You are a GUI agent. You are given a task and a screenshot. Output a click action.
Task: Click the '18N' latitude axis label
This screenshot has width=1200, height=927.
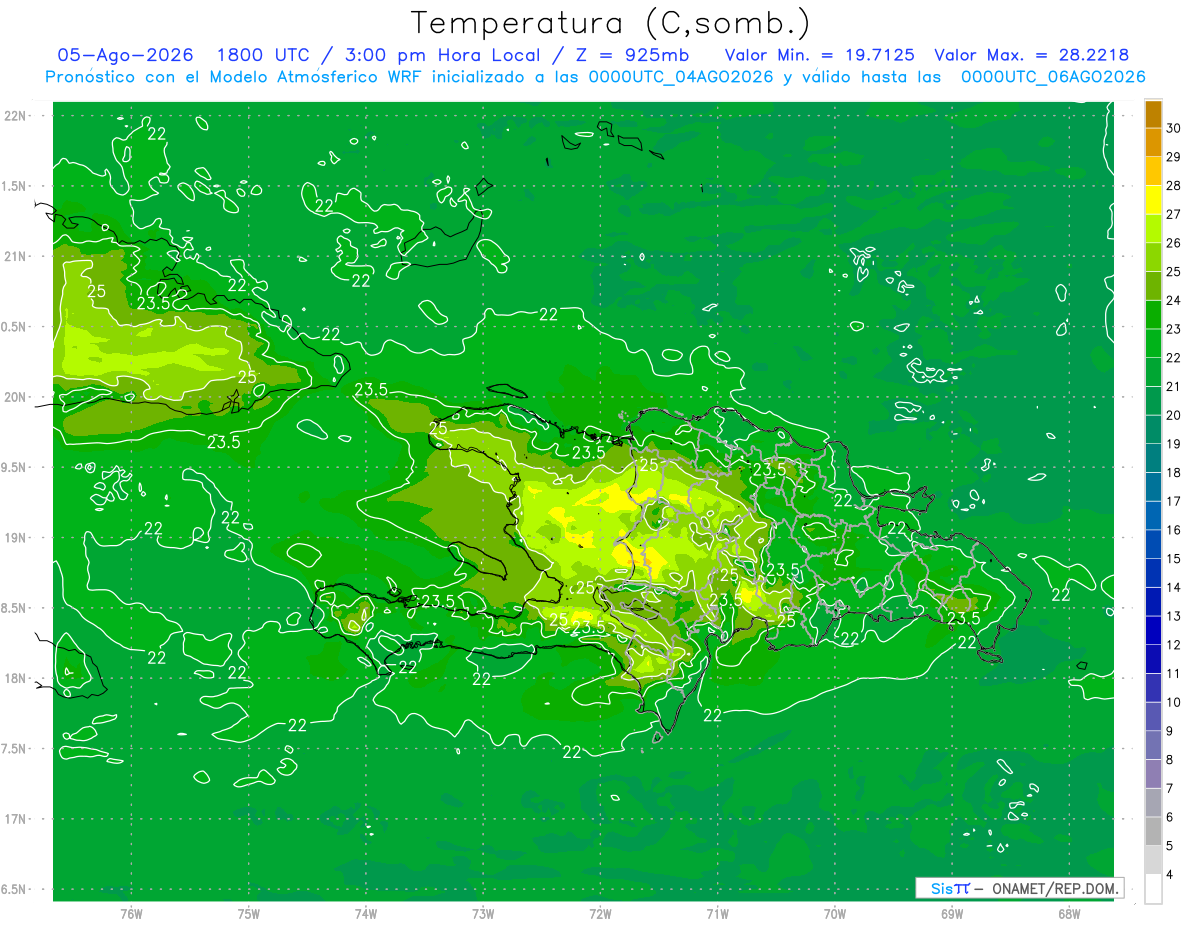tap(16, 678)
